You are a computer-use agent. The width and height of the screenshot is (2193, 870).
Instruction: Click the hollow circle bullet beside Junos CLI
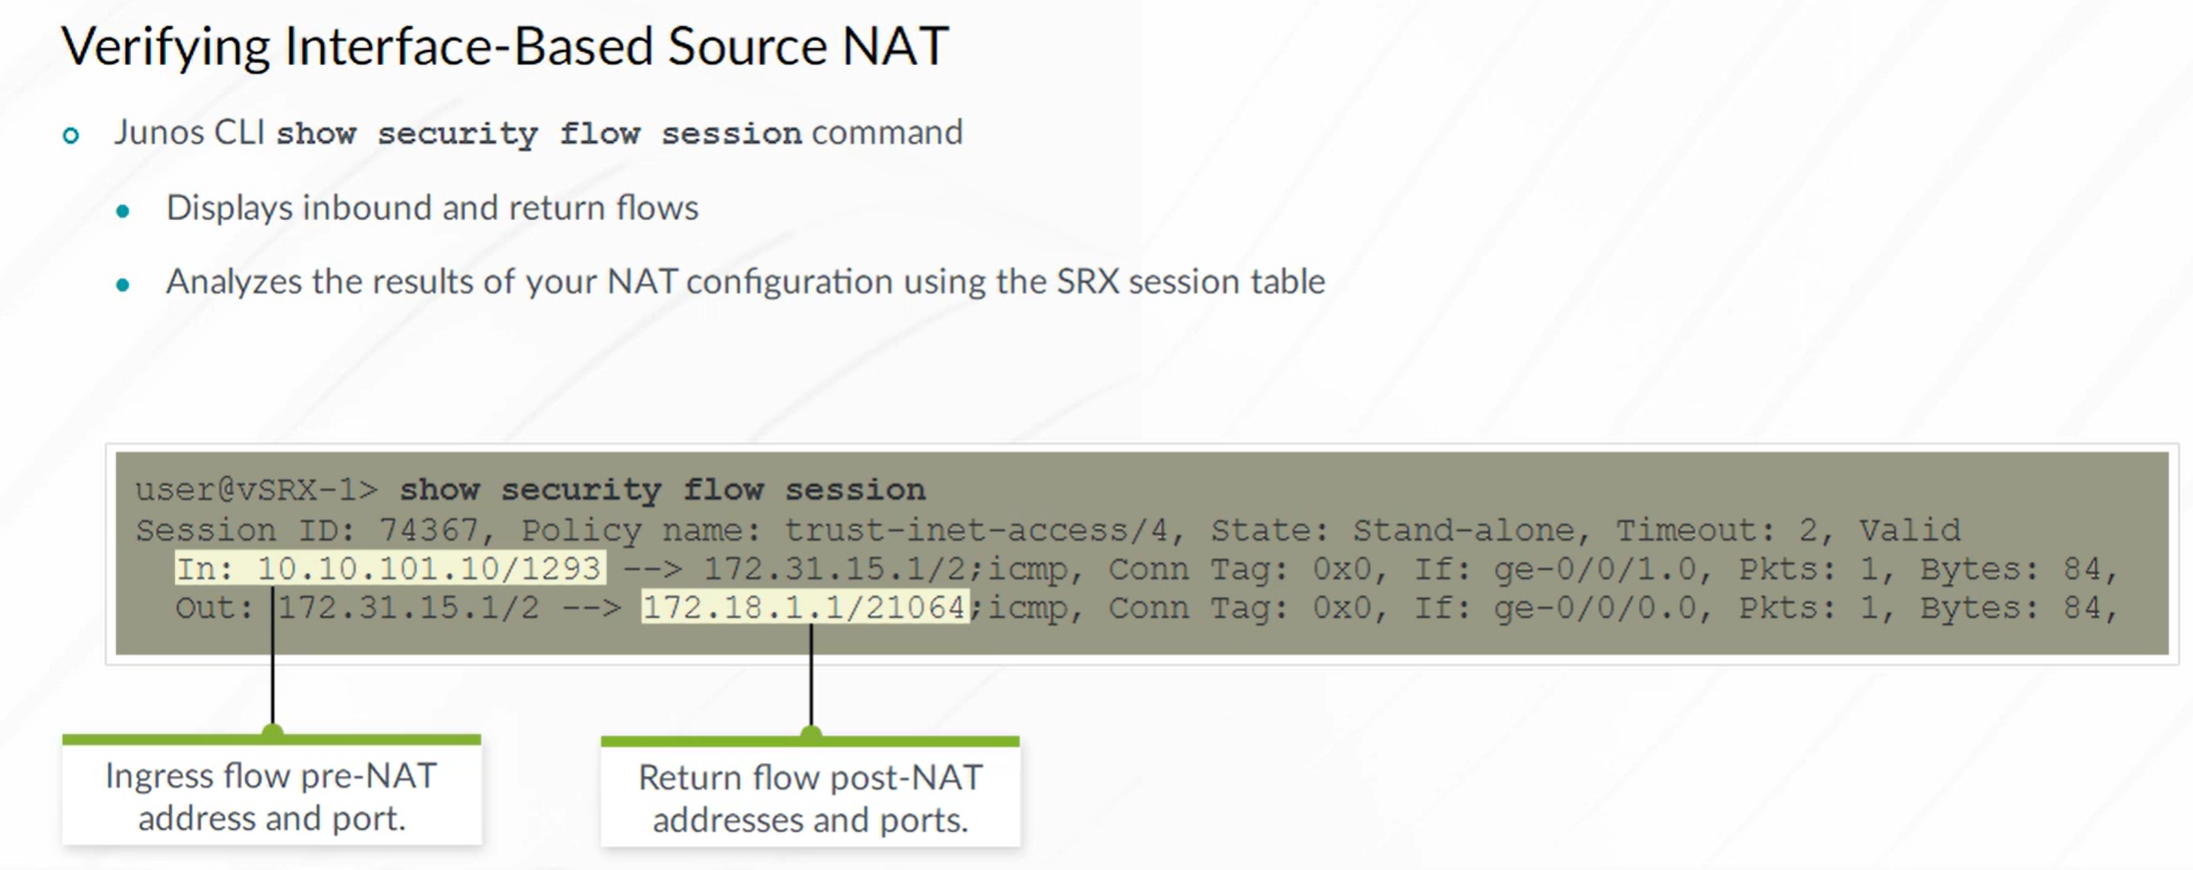tap(71, 135)
